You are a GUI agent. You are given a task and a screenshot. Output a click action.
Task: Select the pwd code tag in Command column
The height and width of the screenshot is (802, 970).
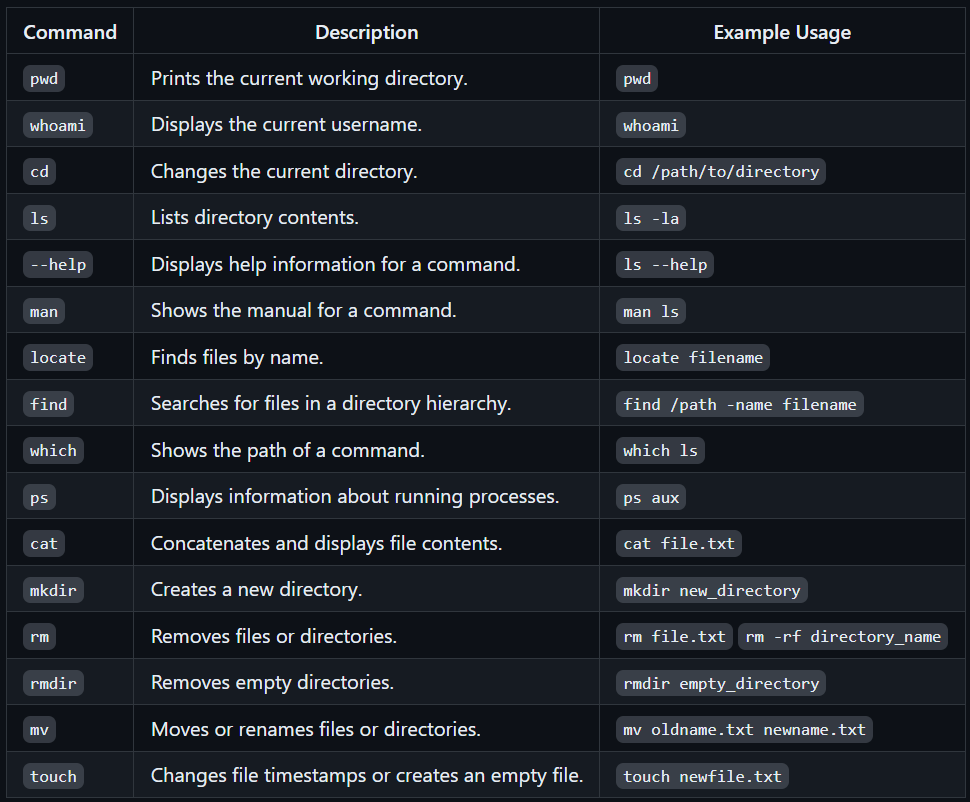click(x=44, y=79)
